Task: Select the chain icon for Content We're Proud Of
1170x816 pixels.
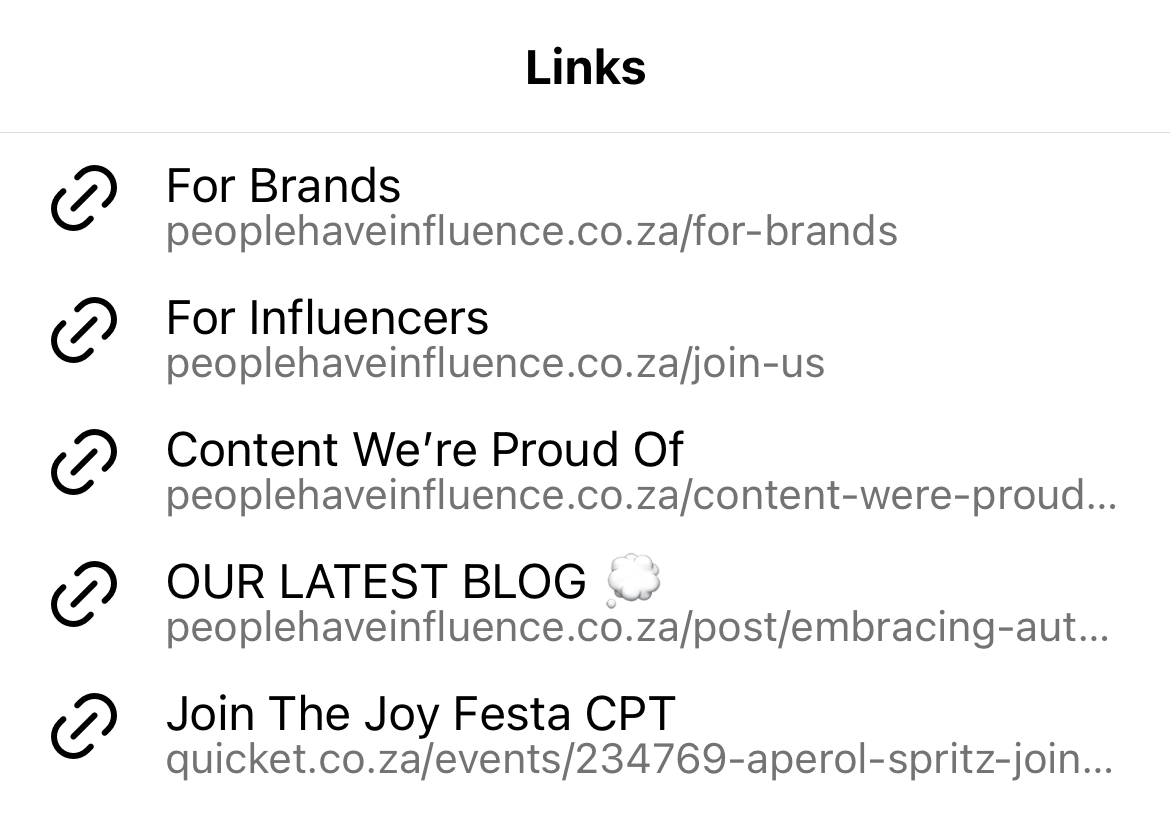Action: (83, 462)
